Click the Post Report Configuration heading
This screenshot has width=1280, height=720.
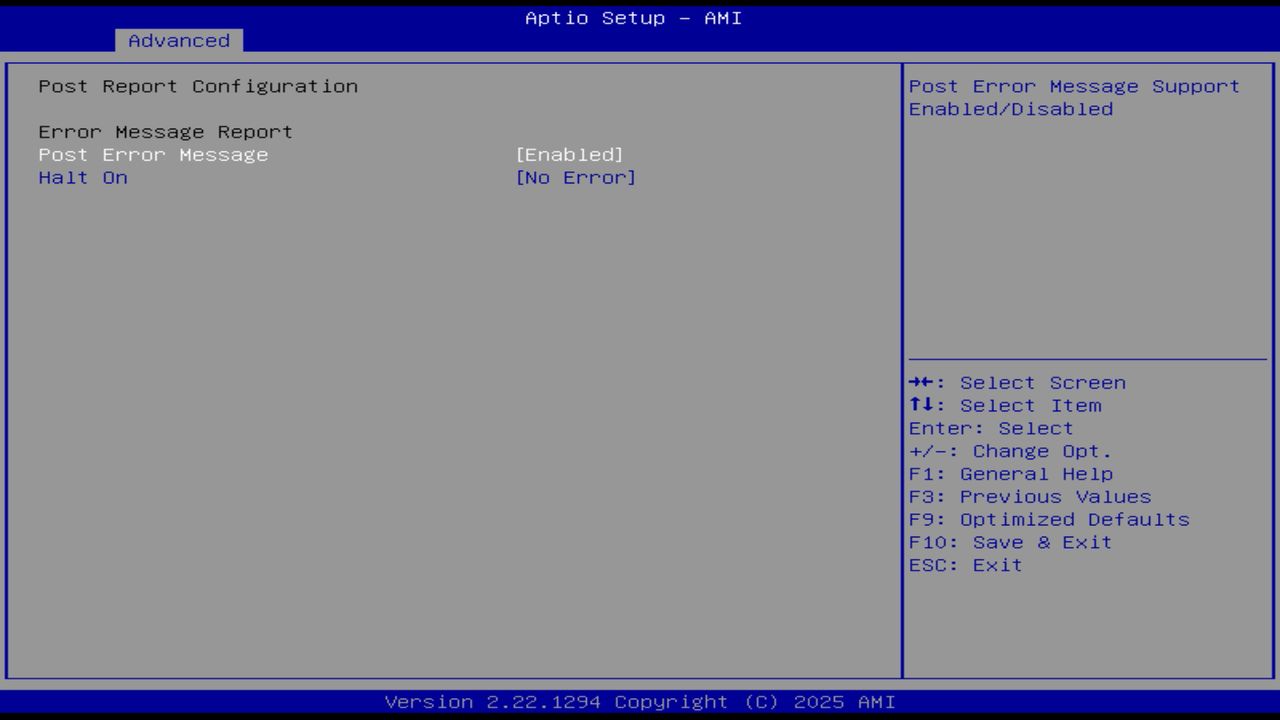[x=197, y=86]
